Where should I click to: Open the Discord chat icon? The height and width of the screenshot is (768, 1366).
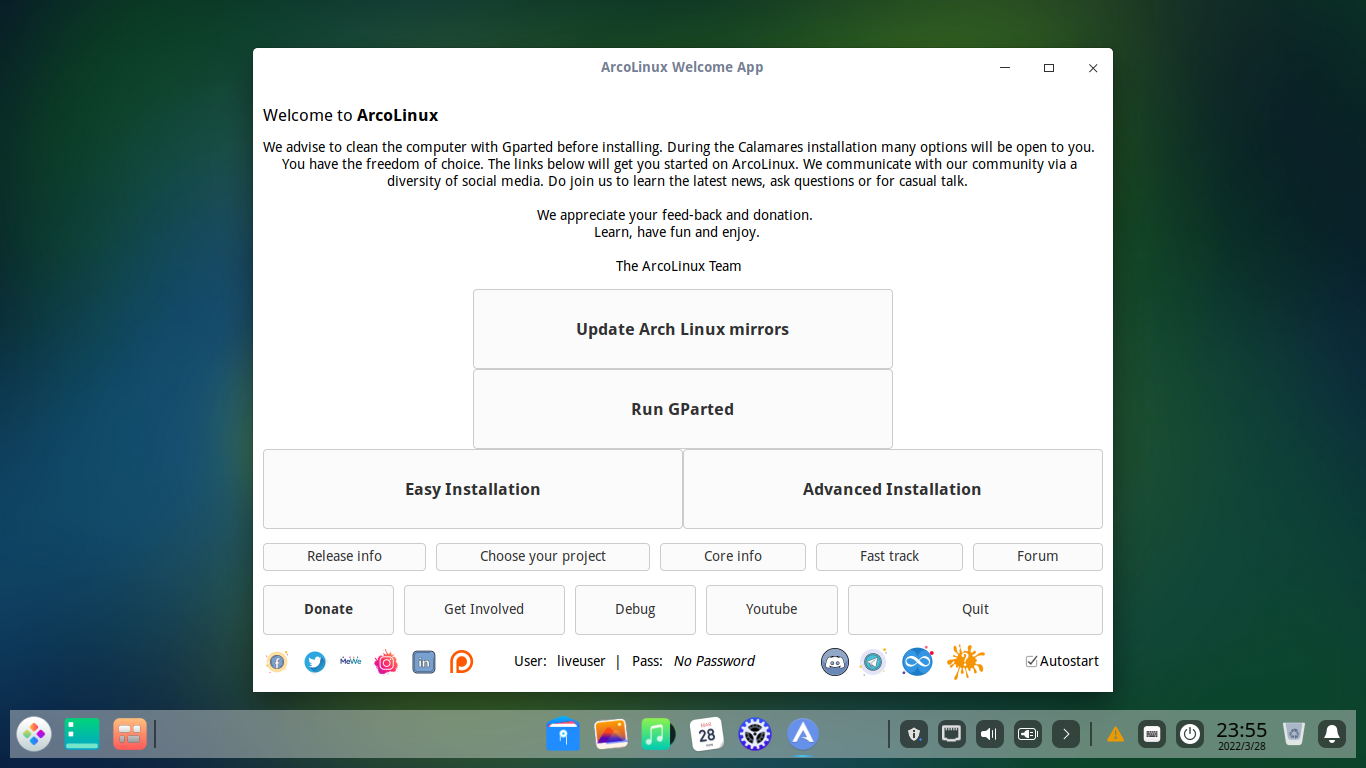pyautogui.click(x=835, y=662)
